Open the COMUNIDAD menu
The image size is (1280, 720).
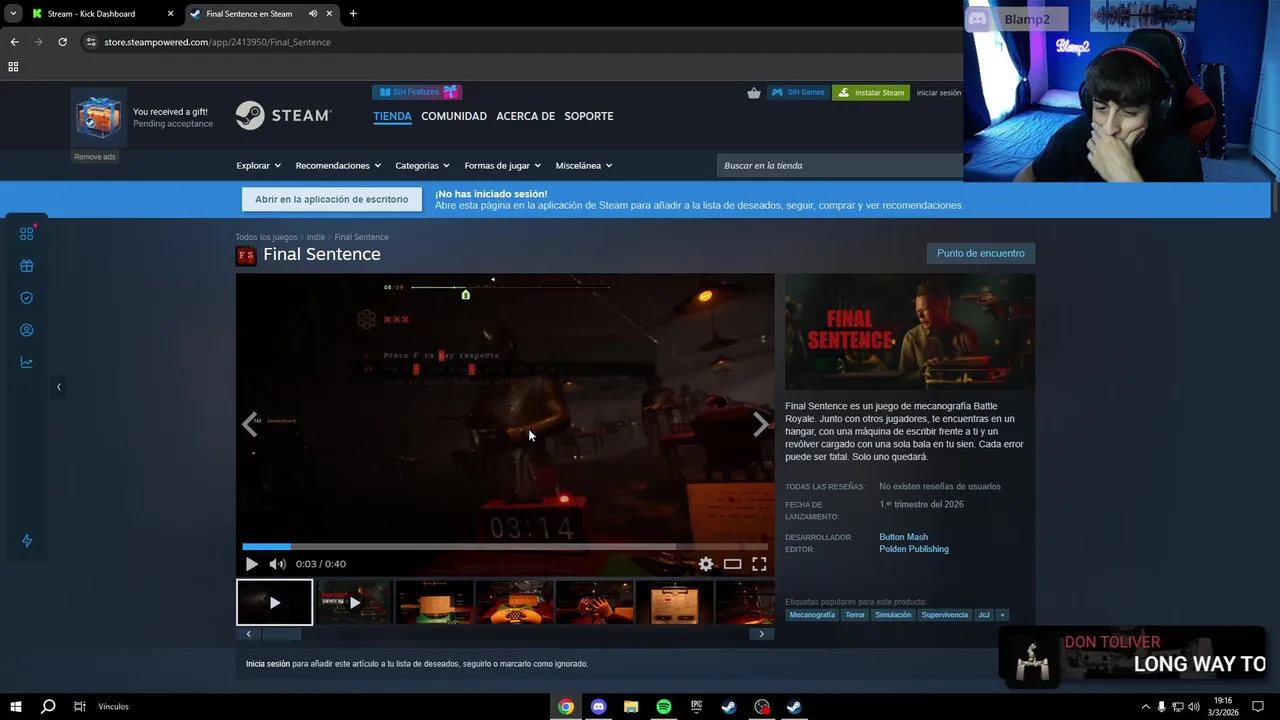point(454,116)
